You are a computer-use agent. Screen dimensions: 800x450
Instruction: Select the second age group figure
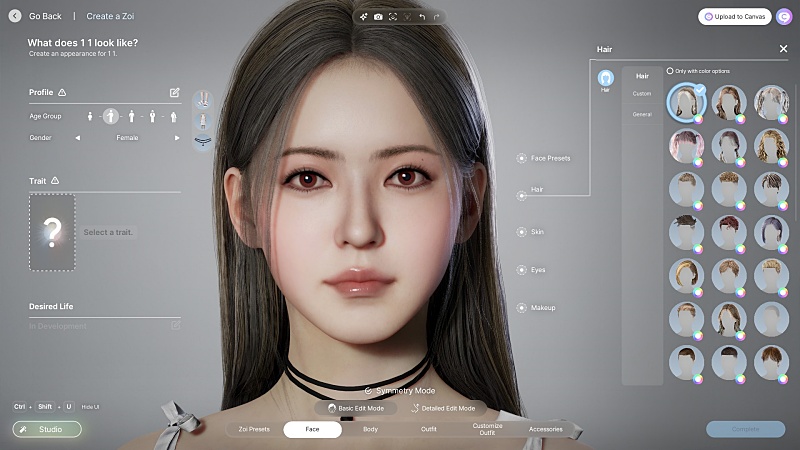coord(111,116)
